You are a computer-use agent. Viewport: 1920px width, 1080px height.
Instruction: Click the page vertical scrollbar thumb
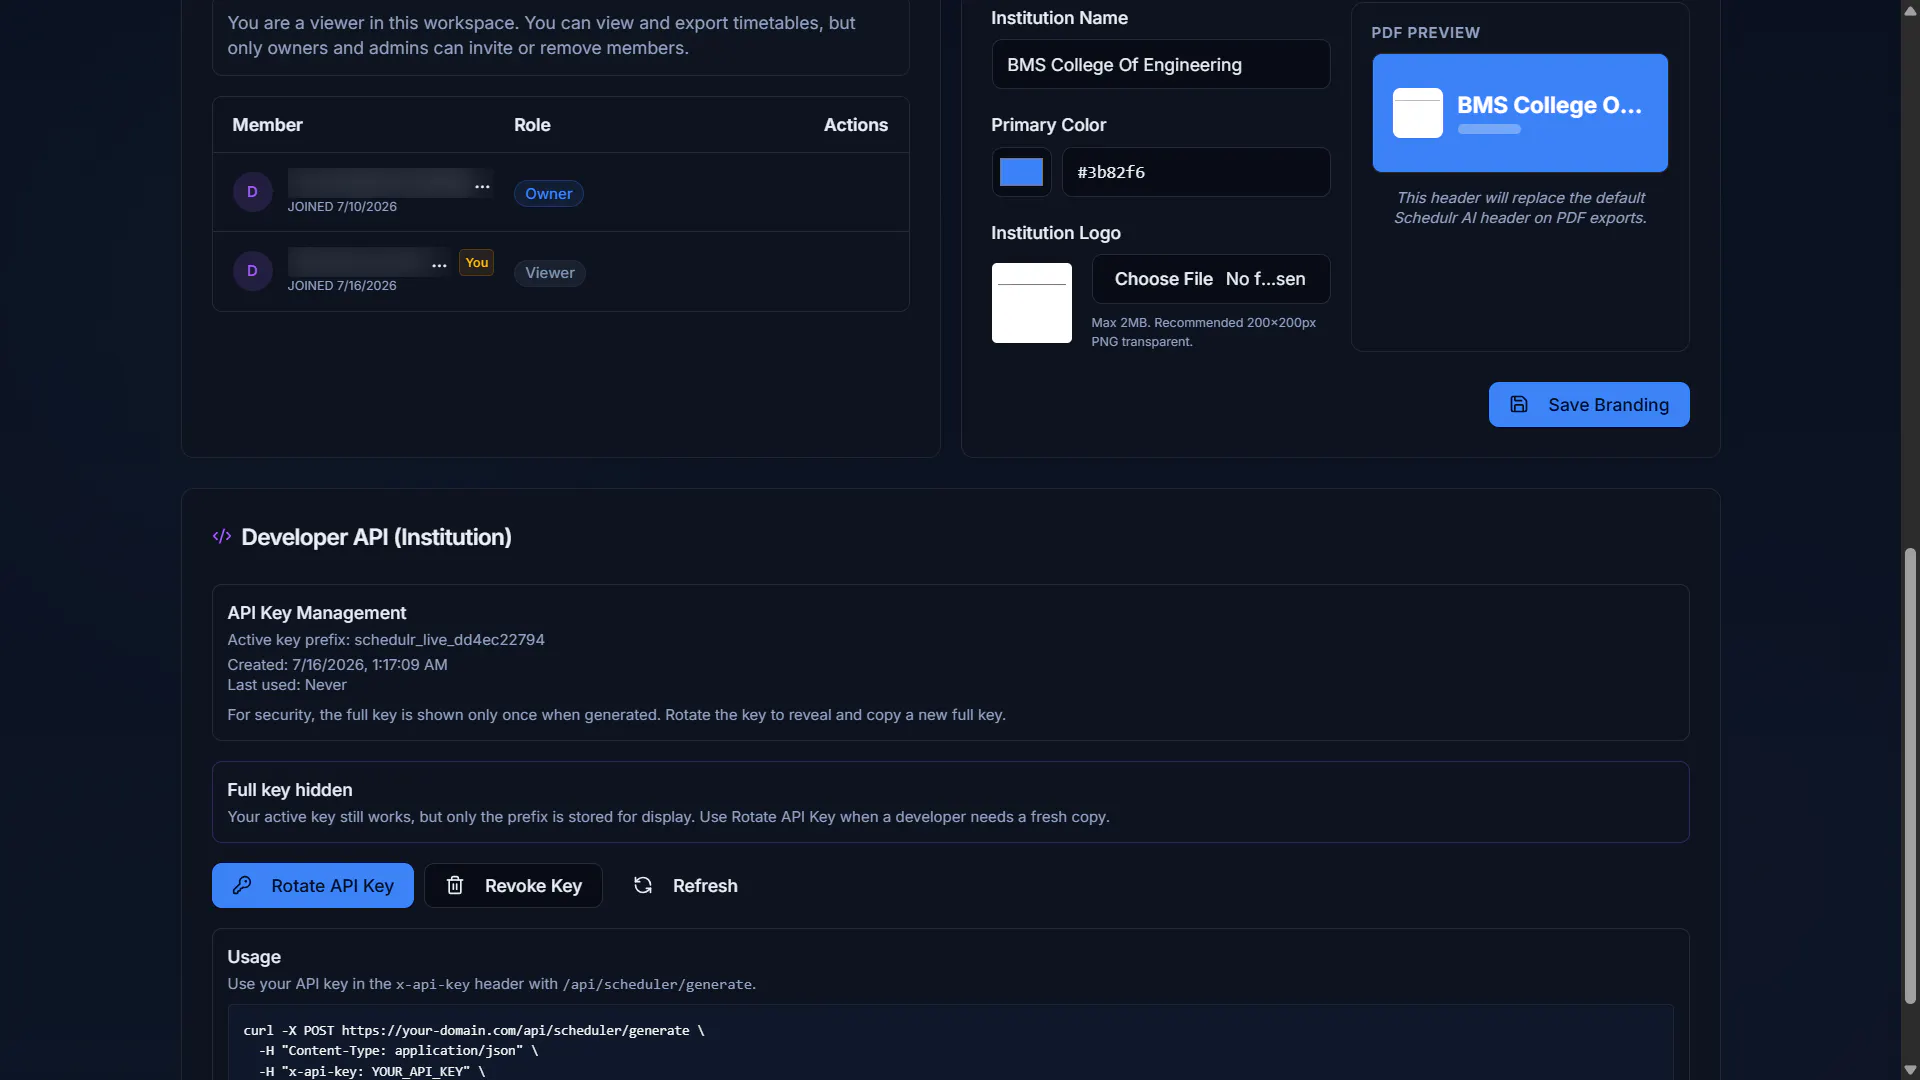(x=1909, y=775)
